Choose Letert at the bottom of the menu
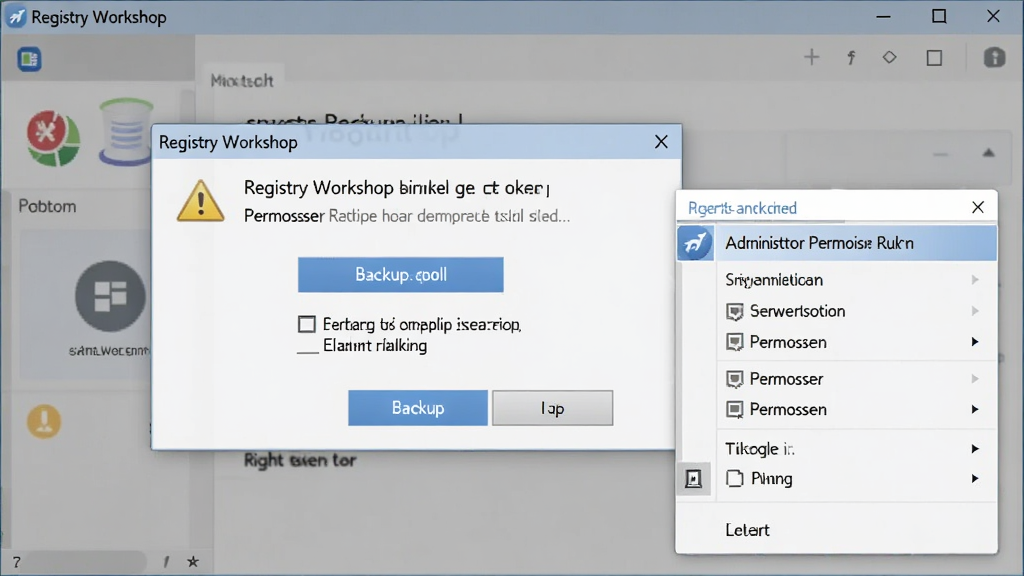 [x=747, y=530]
